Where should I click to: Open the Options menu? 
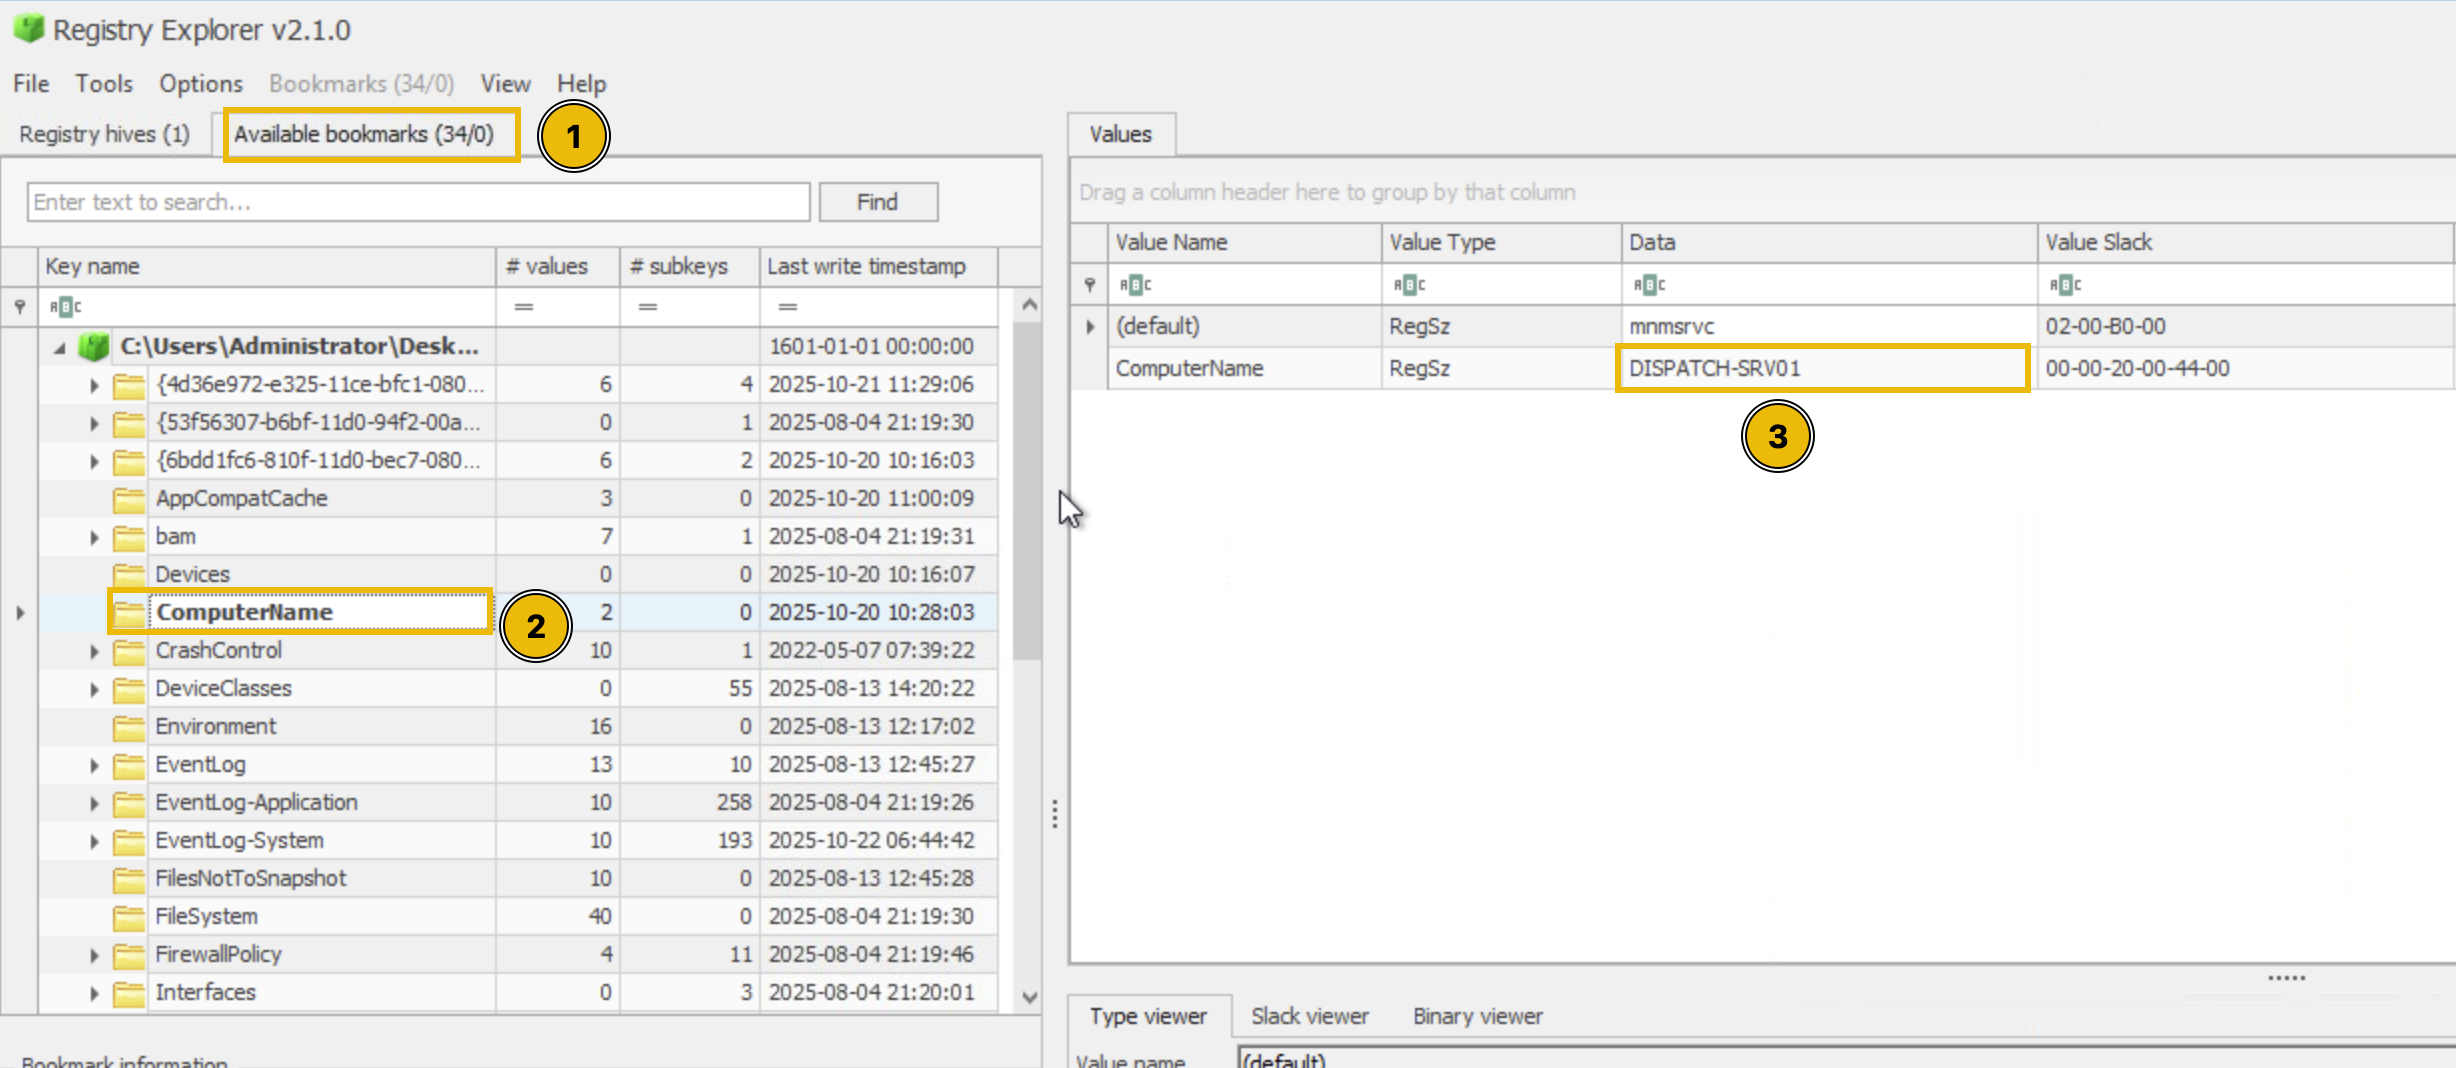200,83
